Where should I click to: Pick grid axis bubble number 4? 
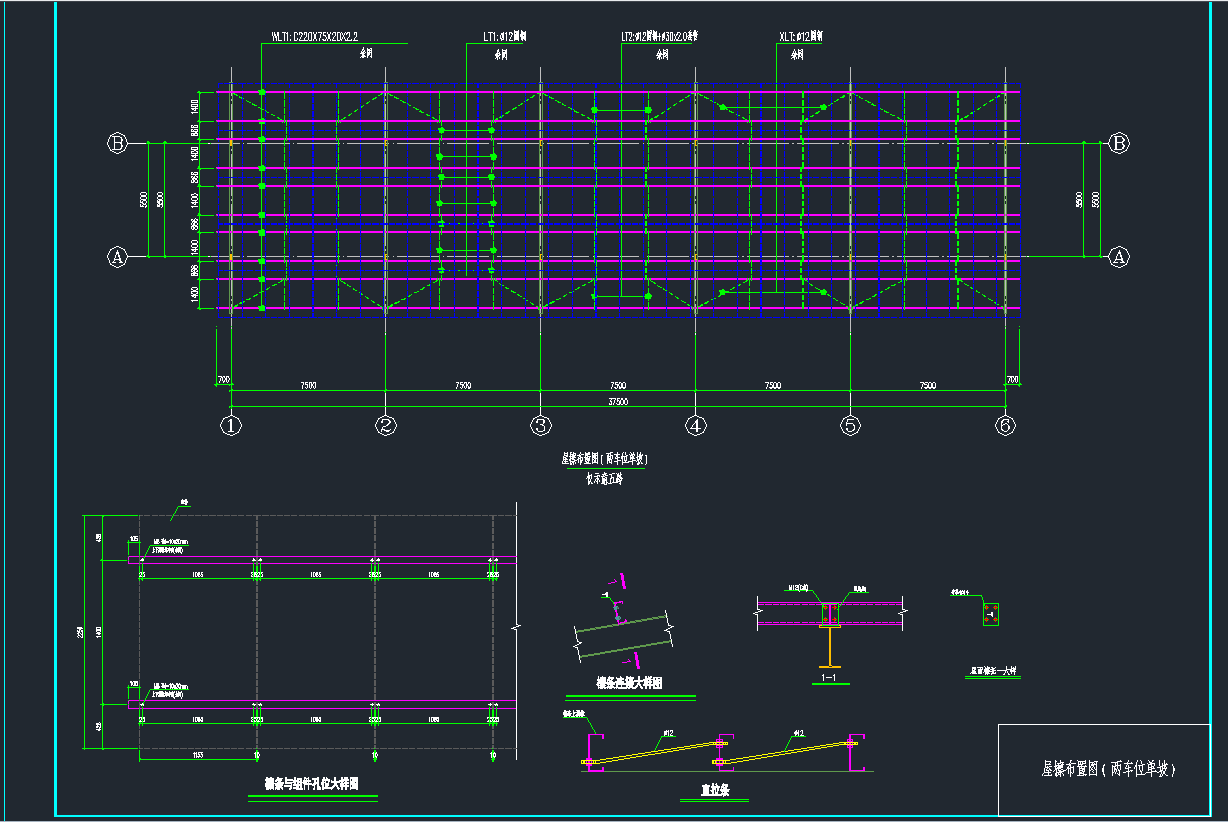click(x=696, y=425)
